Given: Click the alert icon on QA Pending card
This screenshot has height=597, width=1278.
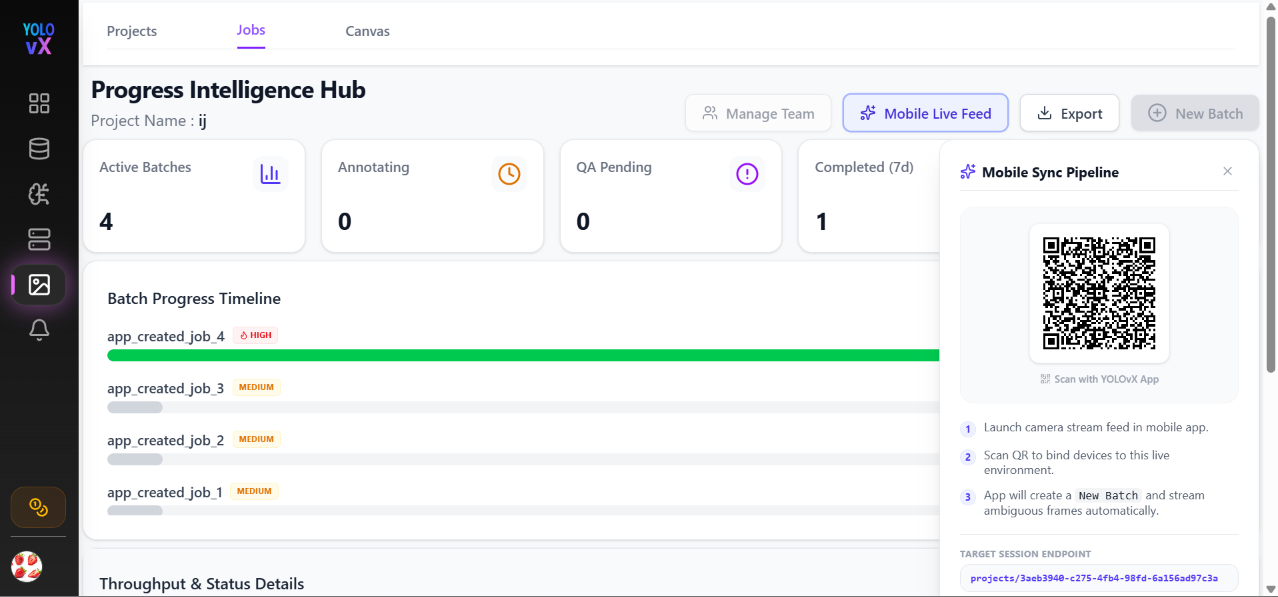Looking at the screenshot, I should tap(747, 174).
